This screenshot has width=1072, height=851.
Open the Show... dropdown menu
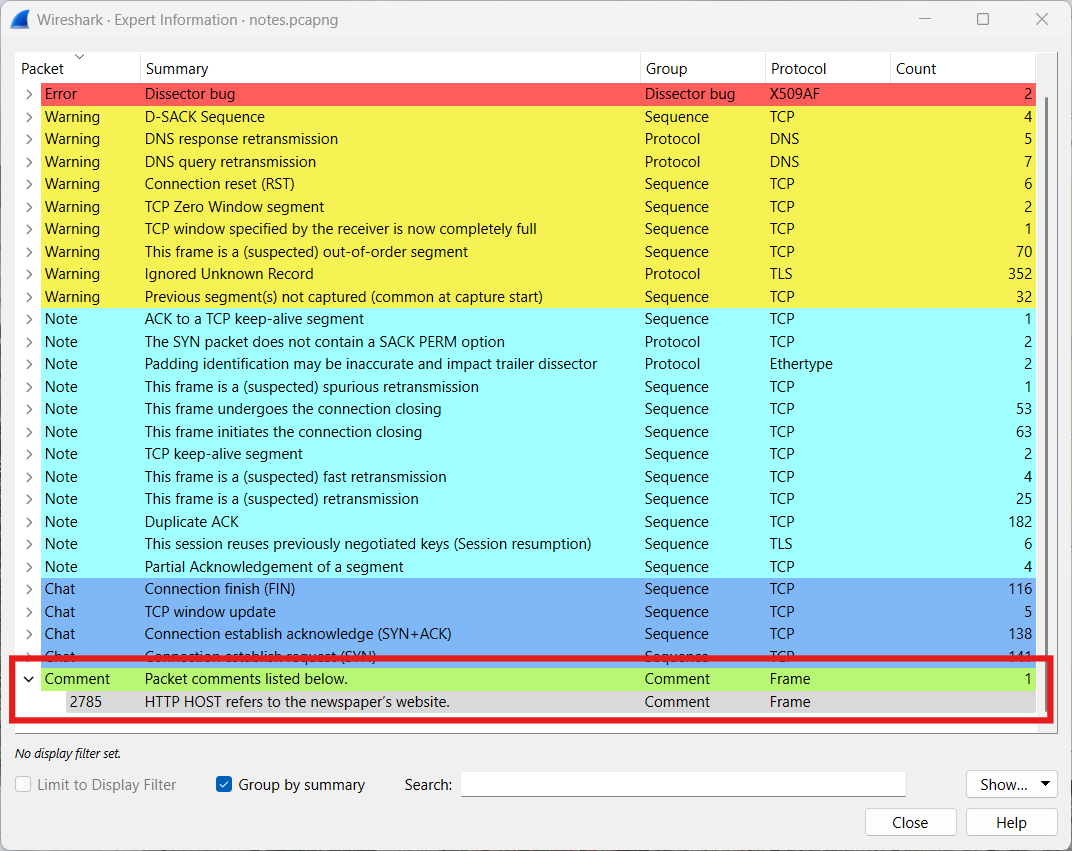pyautogui.click(x=1011, y=785)
